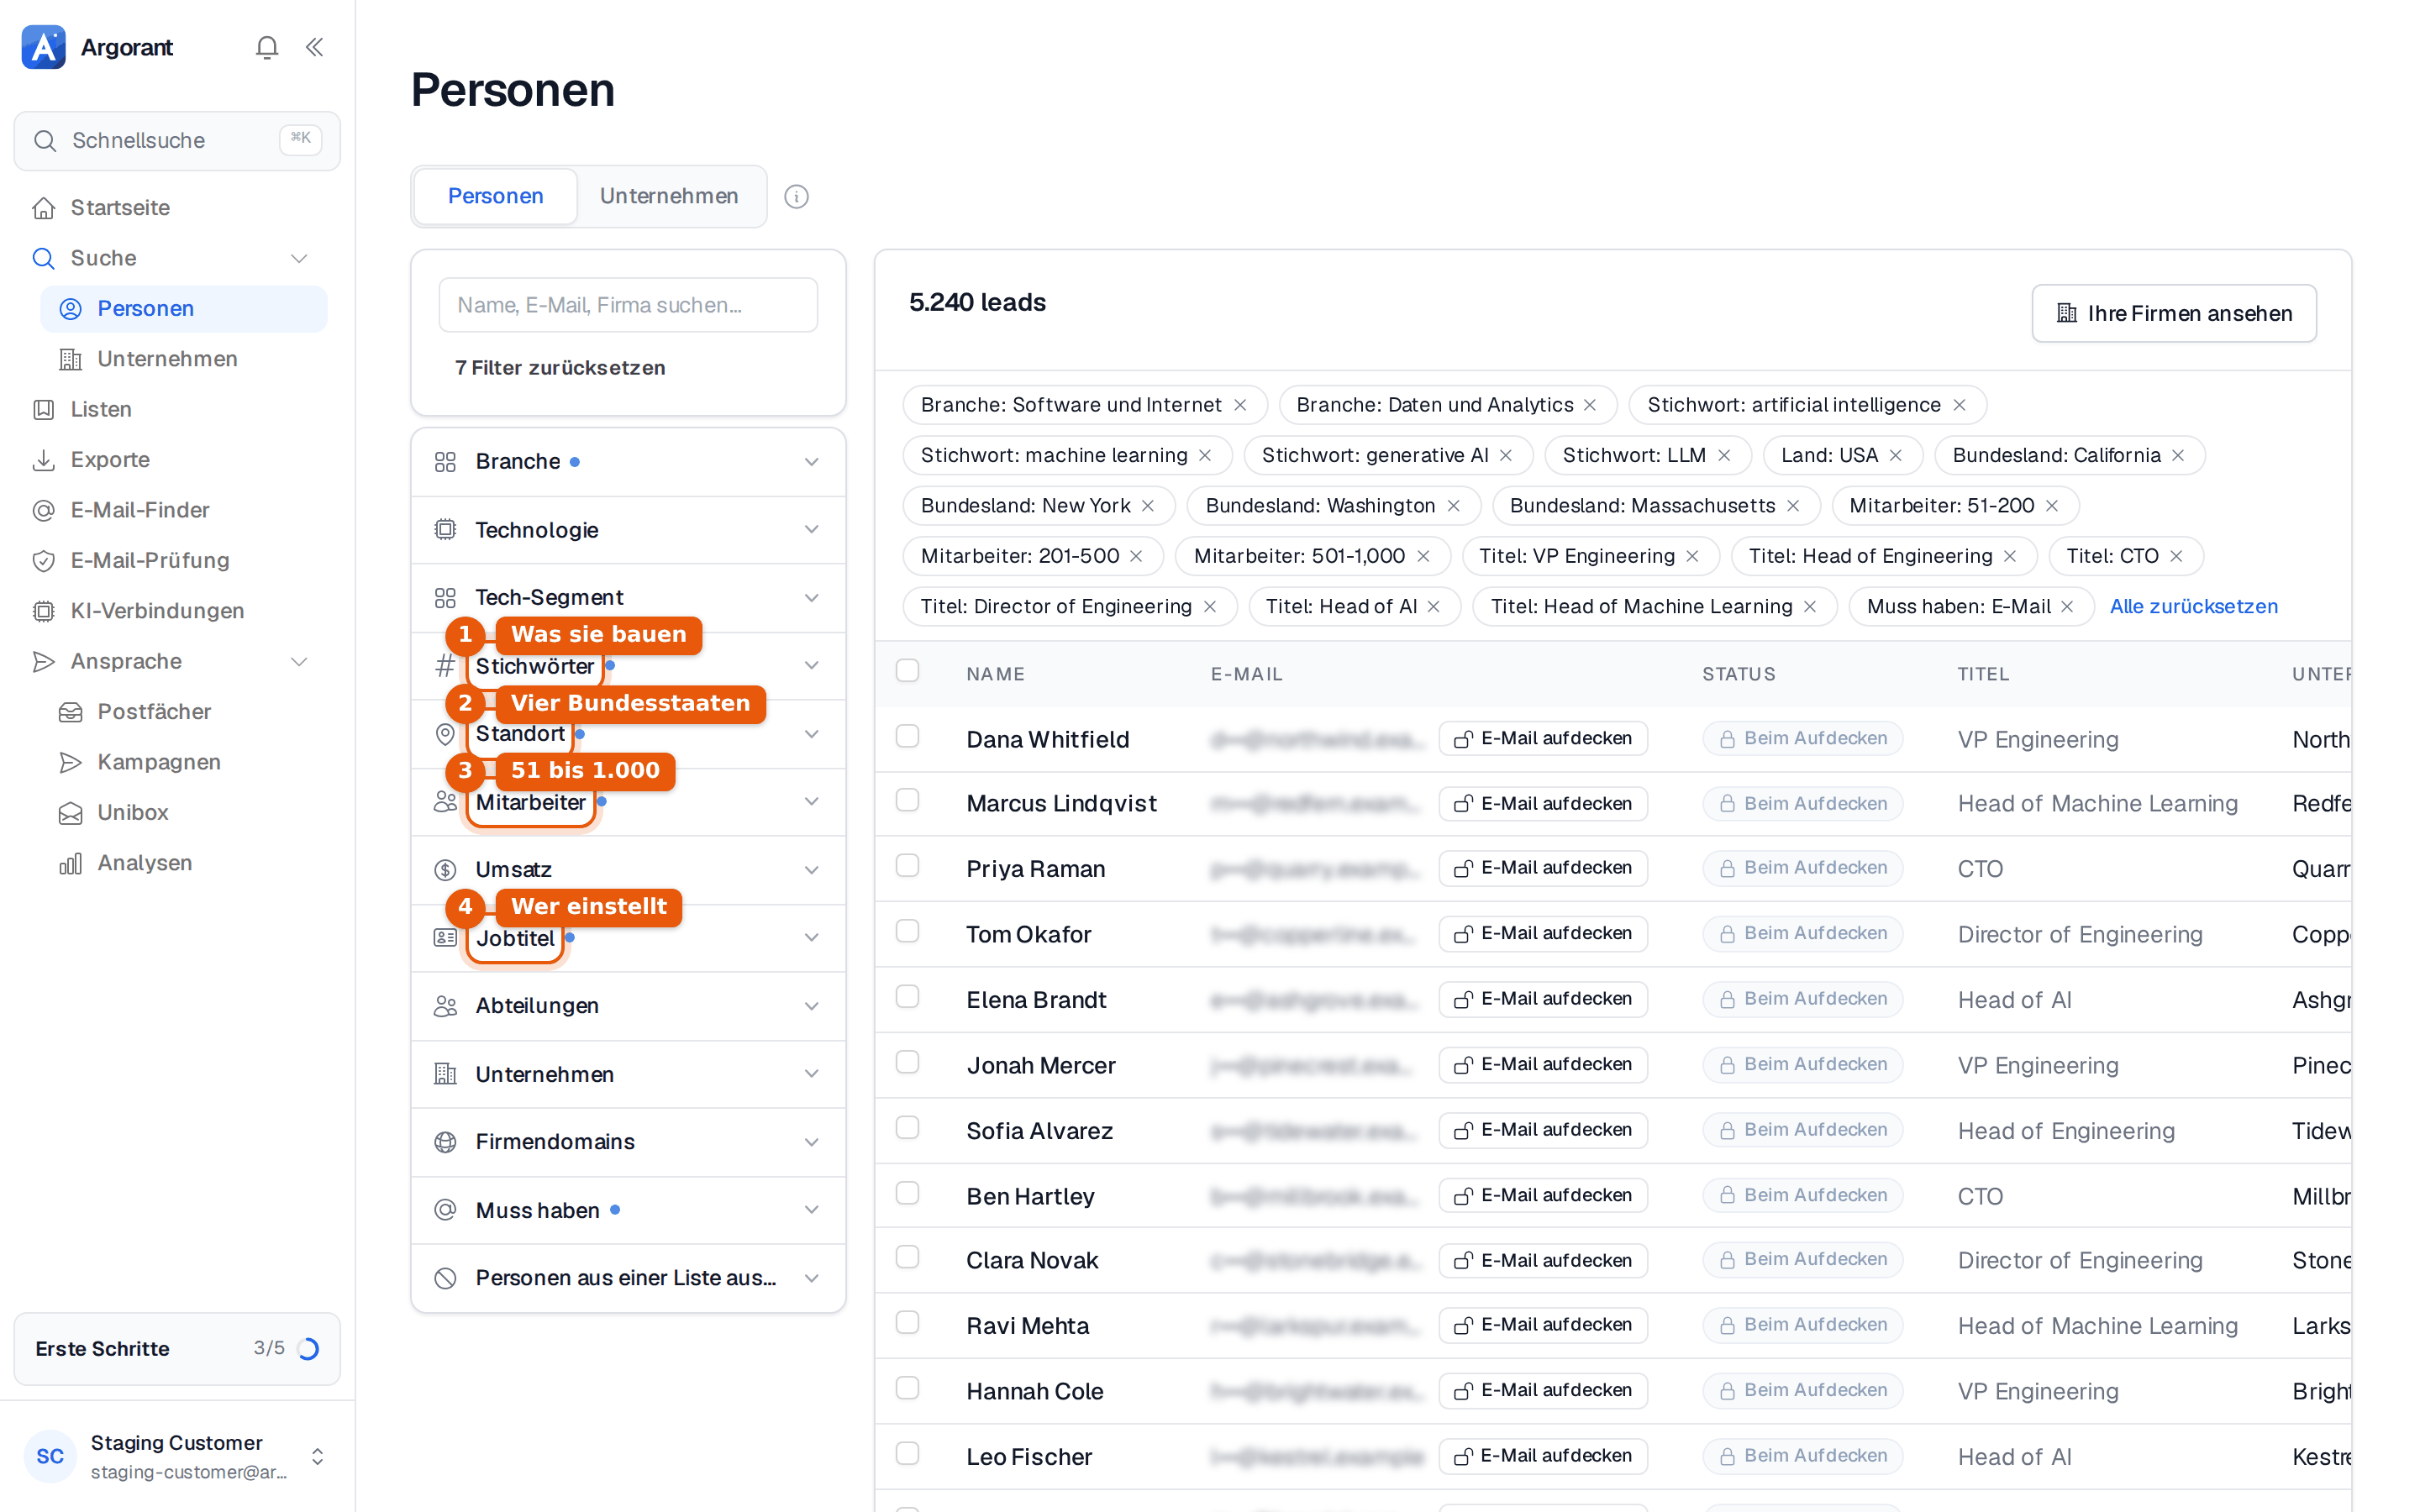The width and height of the screenshot is (2420, 1512).
Task: Open Kampagnen under Ansprache
Action: (x=184, y=762)
